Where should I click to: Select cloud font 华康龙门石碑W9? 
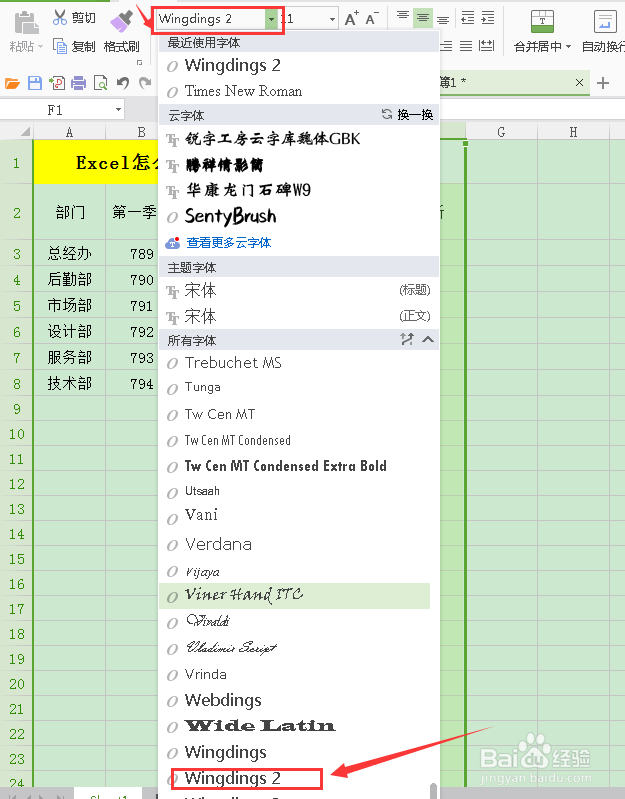pyautogui.click(x=298, y=191)
